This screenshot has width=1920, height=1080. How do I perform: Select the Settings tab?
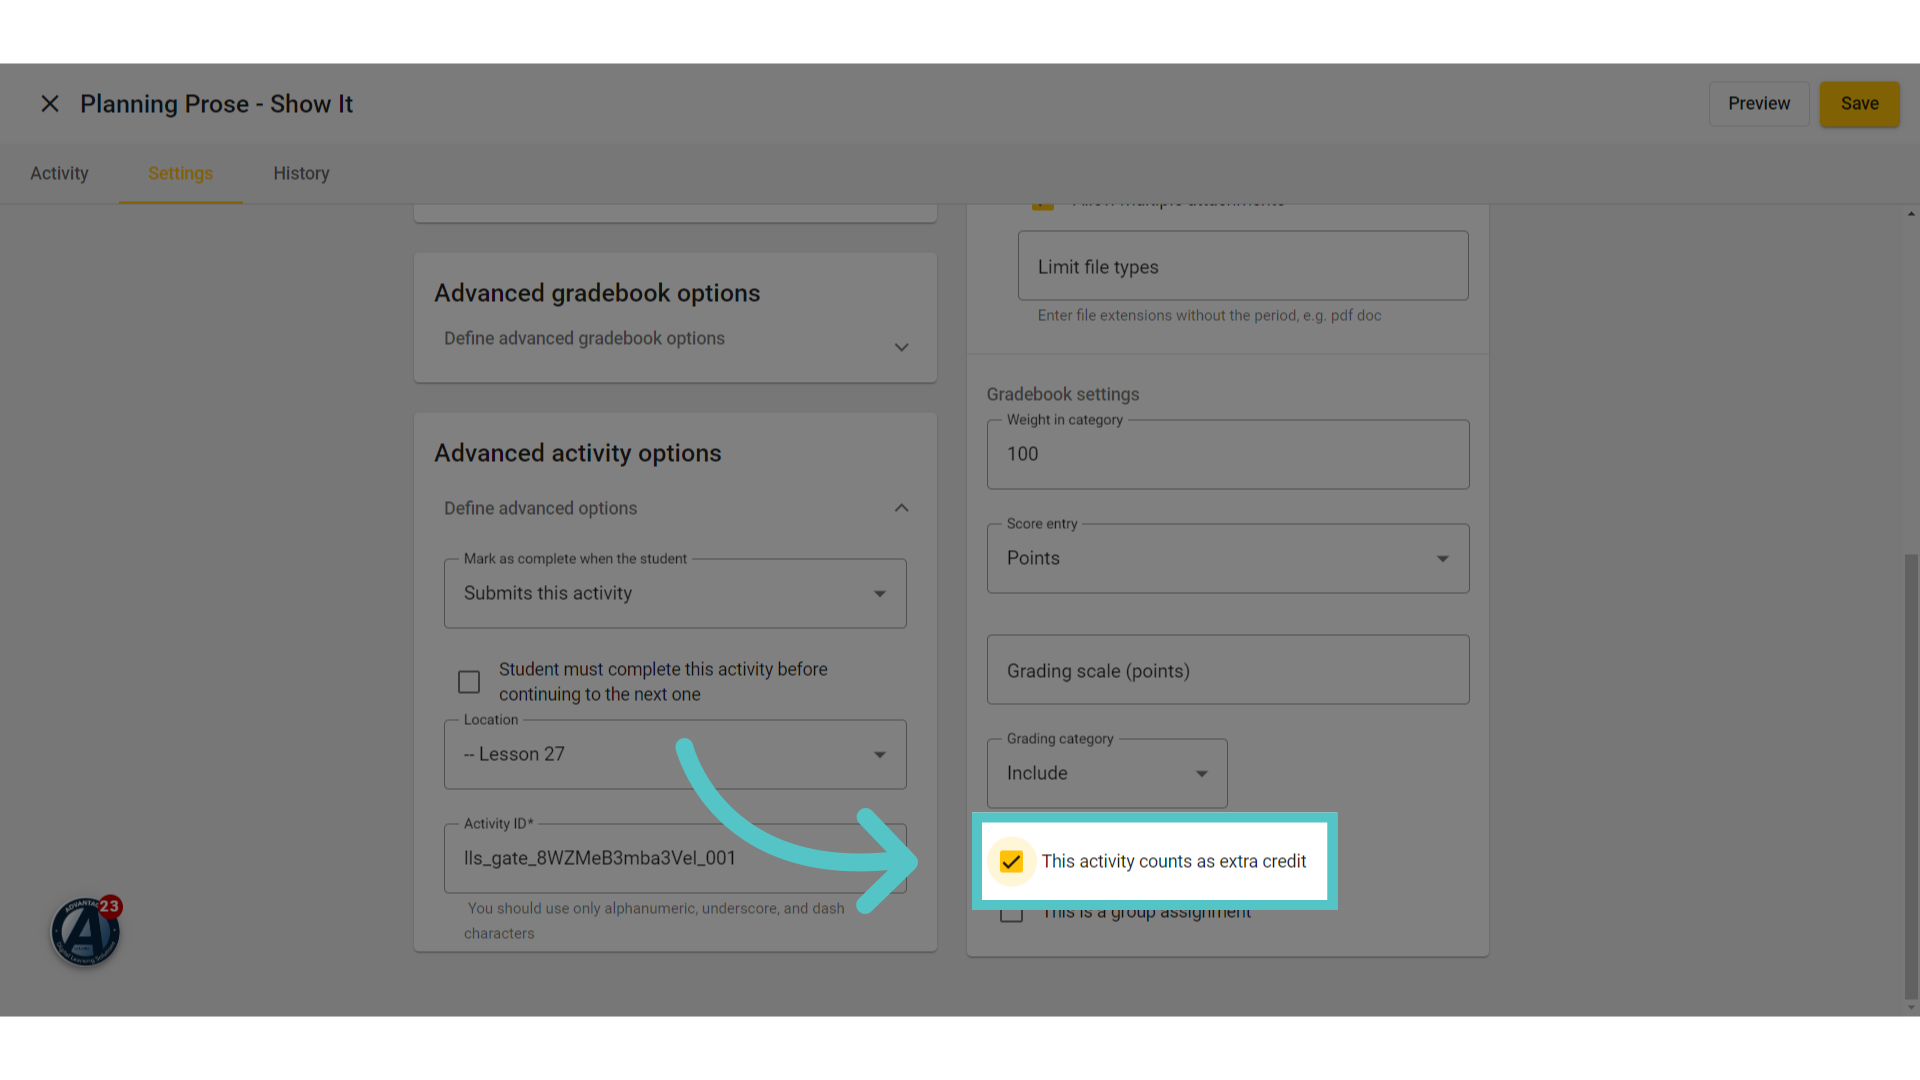coord(180,173)
